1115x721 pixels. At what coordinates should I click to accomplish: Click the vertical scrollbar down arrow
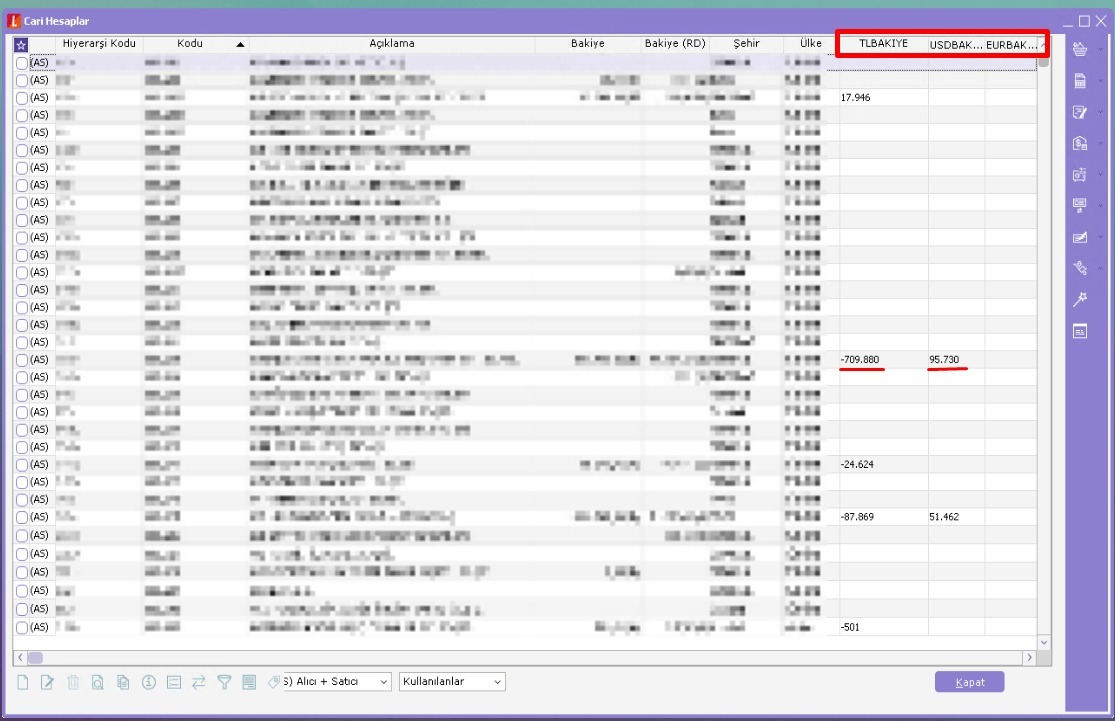1044,642
